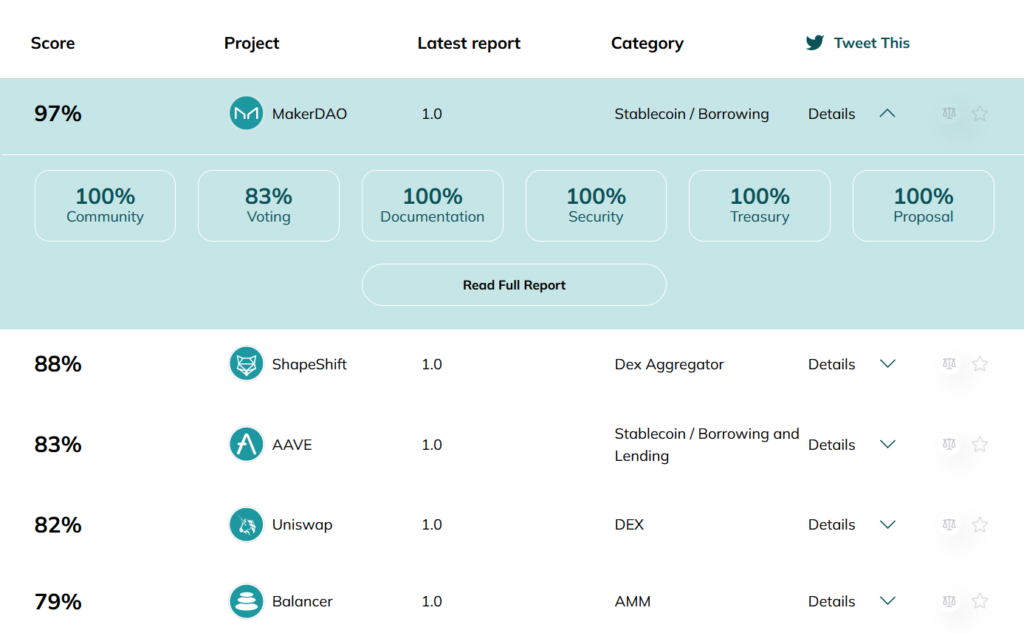Click the compare scale icon for MakerDAO
The height and width of the screenshot is (633, 1024).
pos(949,114)
